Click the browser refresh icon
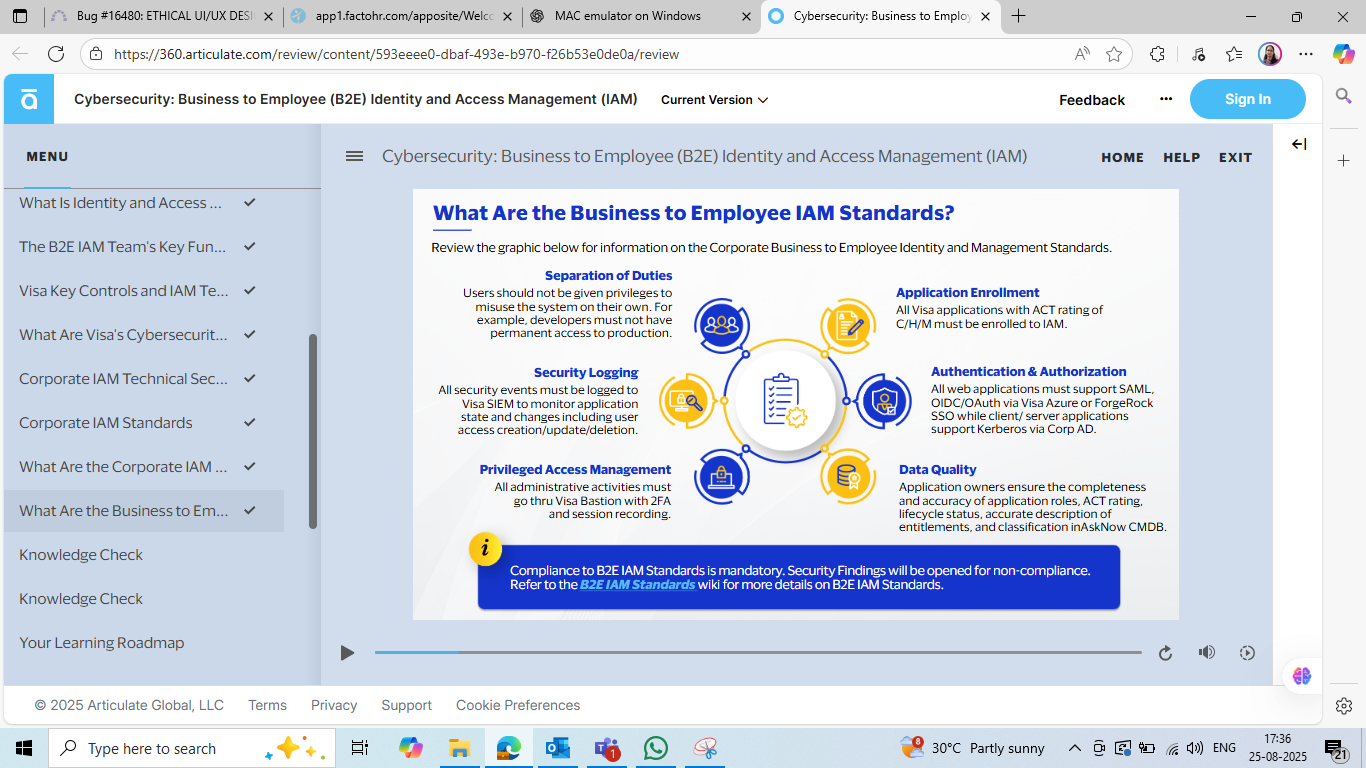1366x768 pixels. coord(56,54)
